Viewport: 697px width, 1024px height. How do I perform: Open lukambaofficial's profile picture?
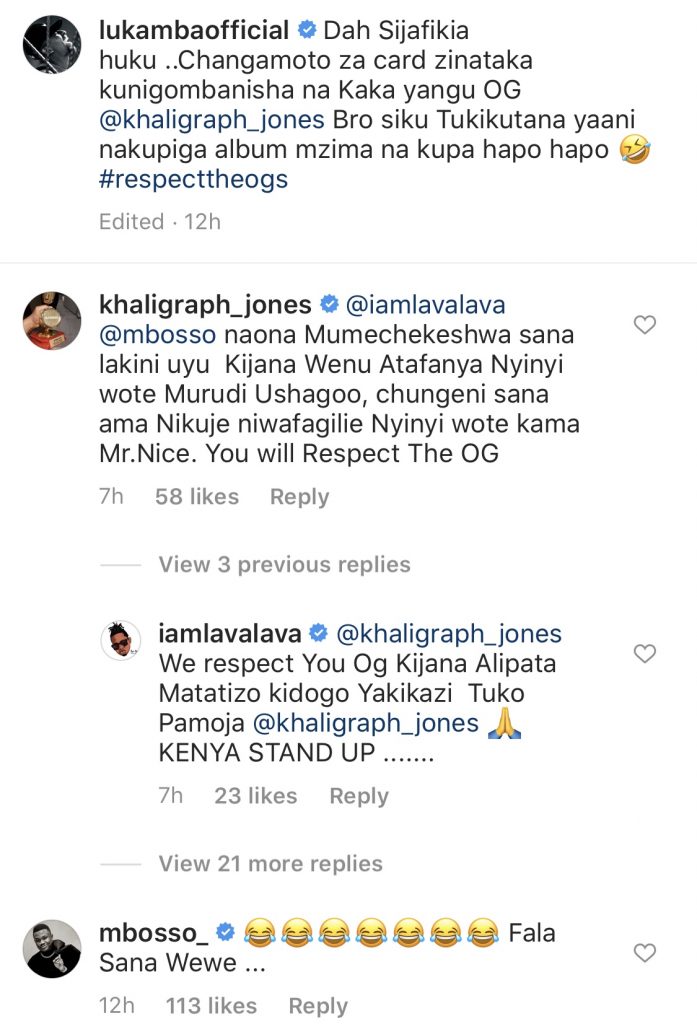tap(51, 44)
